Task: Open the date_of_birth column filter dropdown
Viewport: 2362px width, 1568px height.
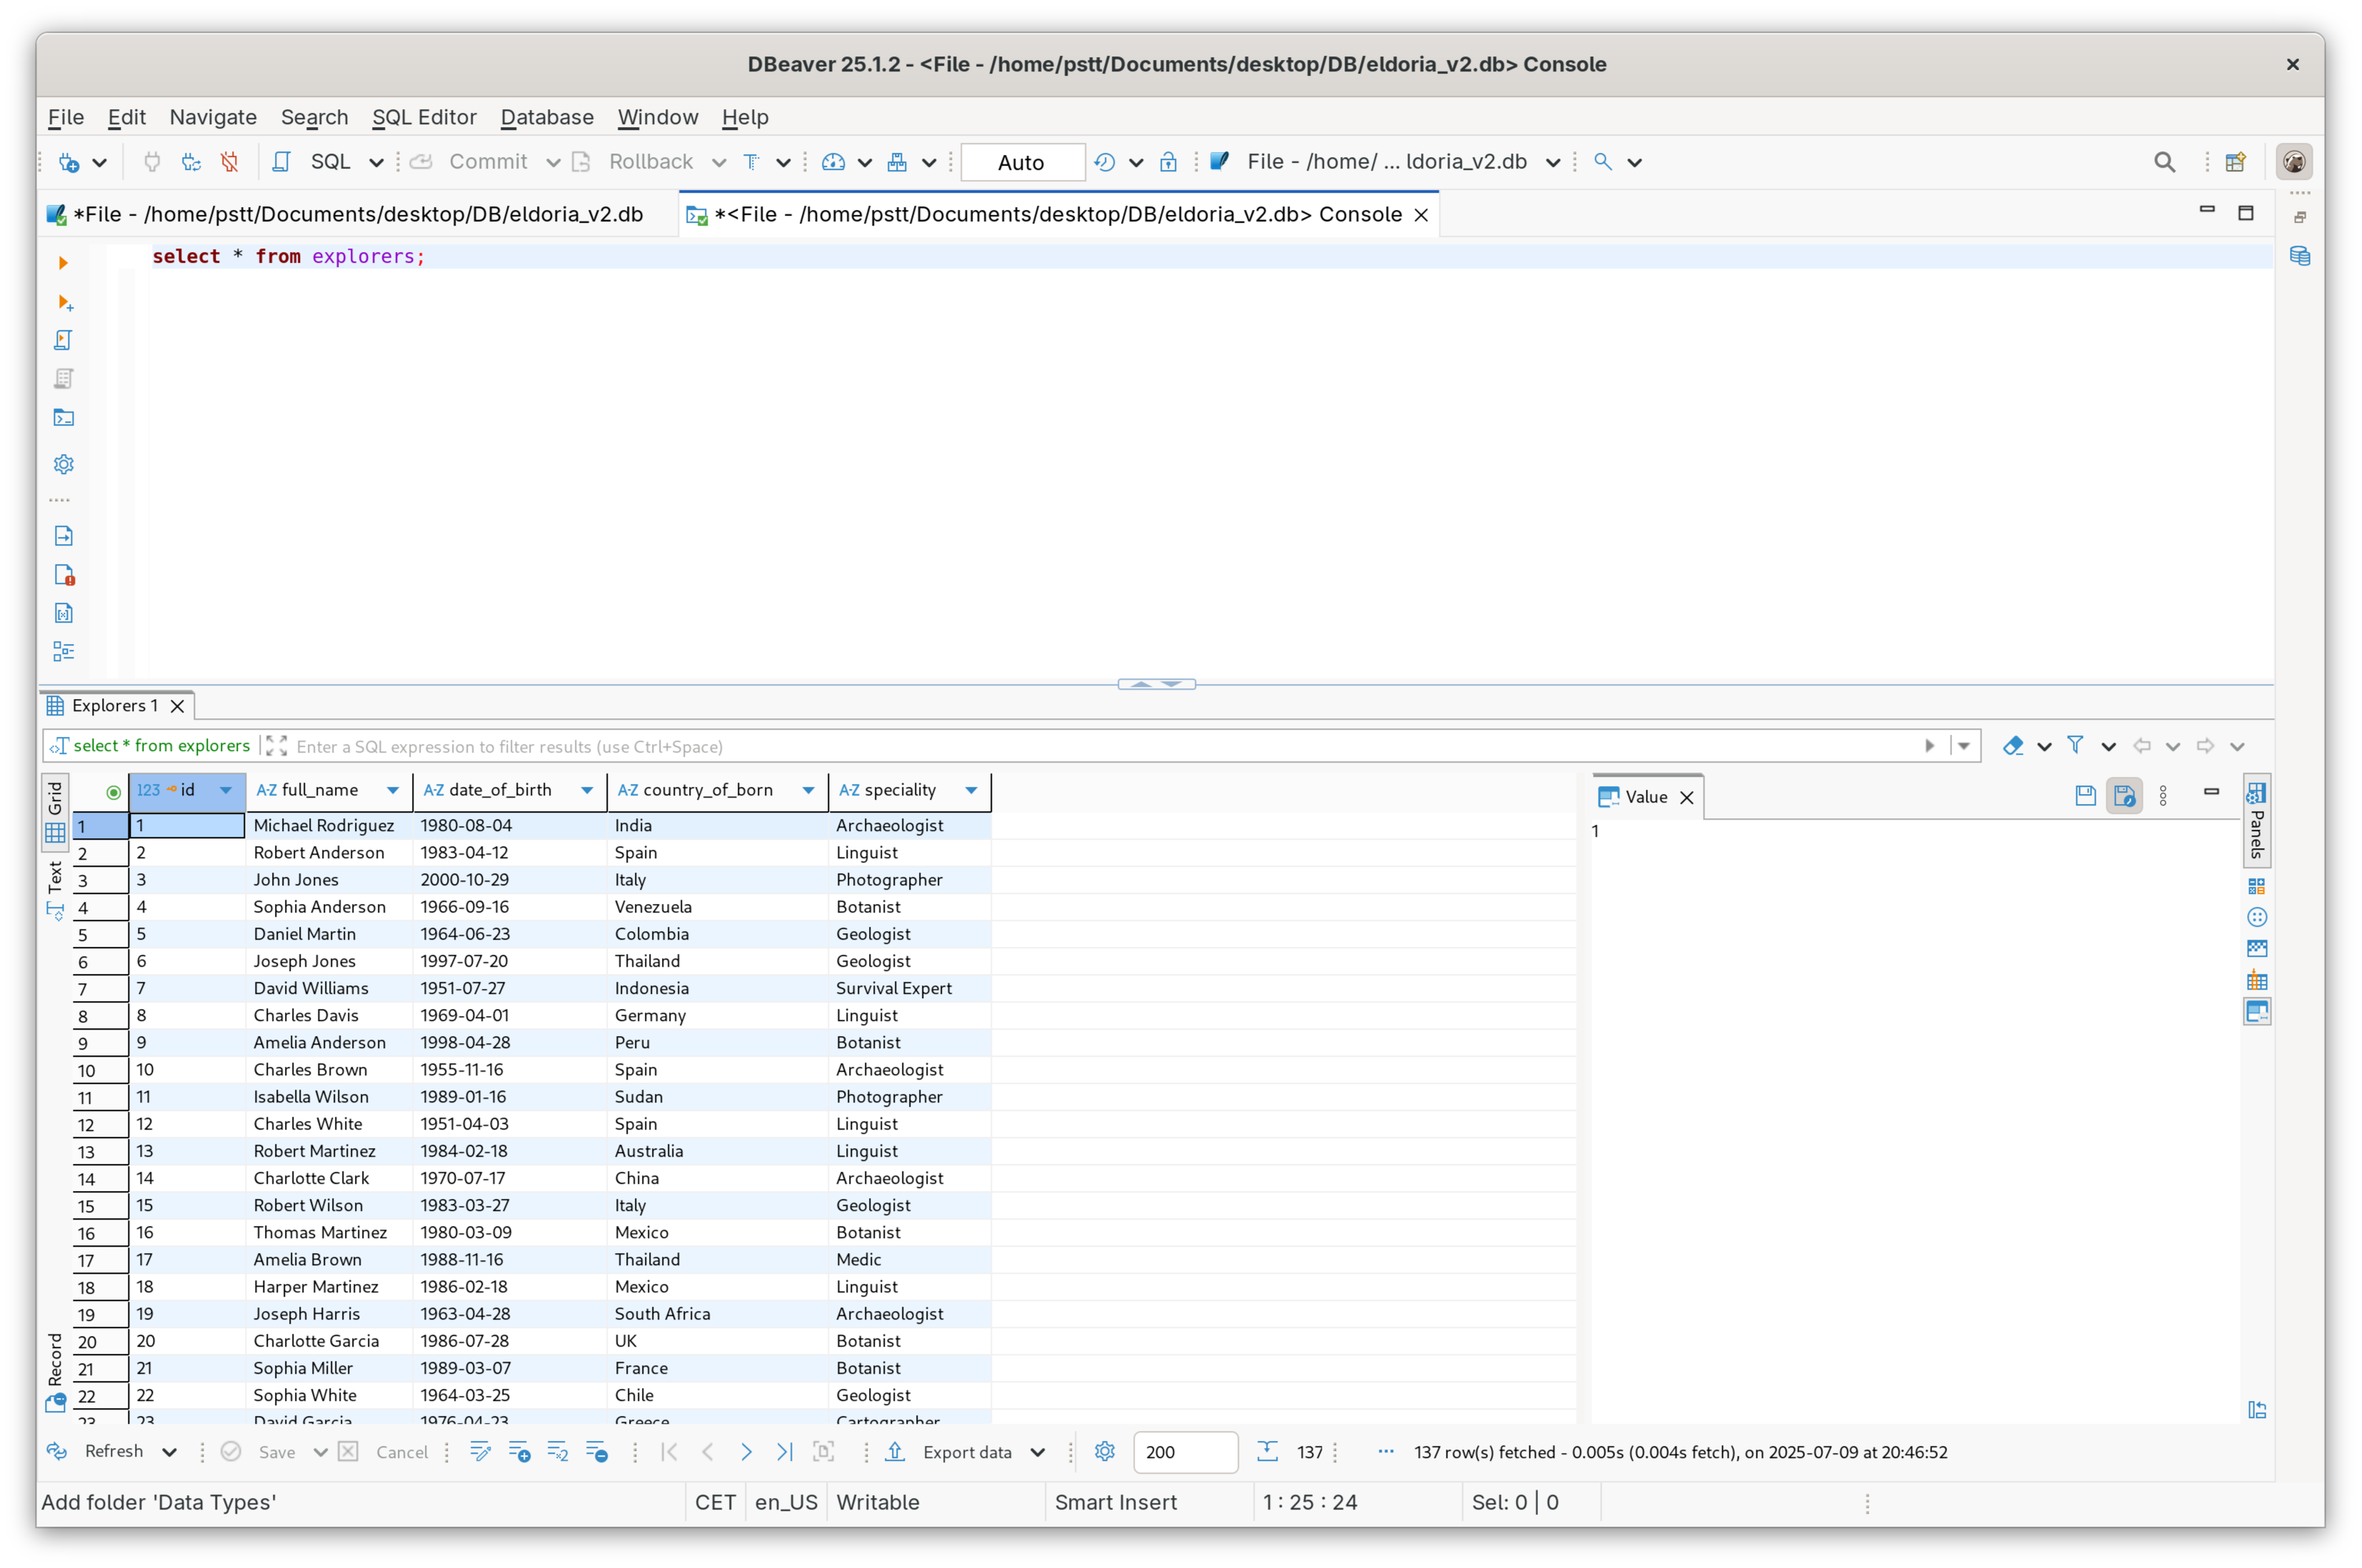Action: click(x=587, y=791)
